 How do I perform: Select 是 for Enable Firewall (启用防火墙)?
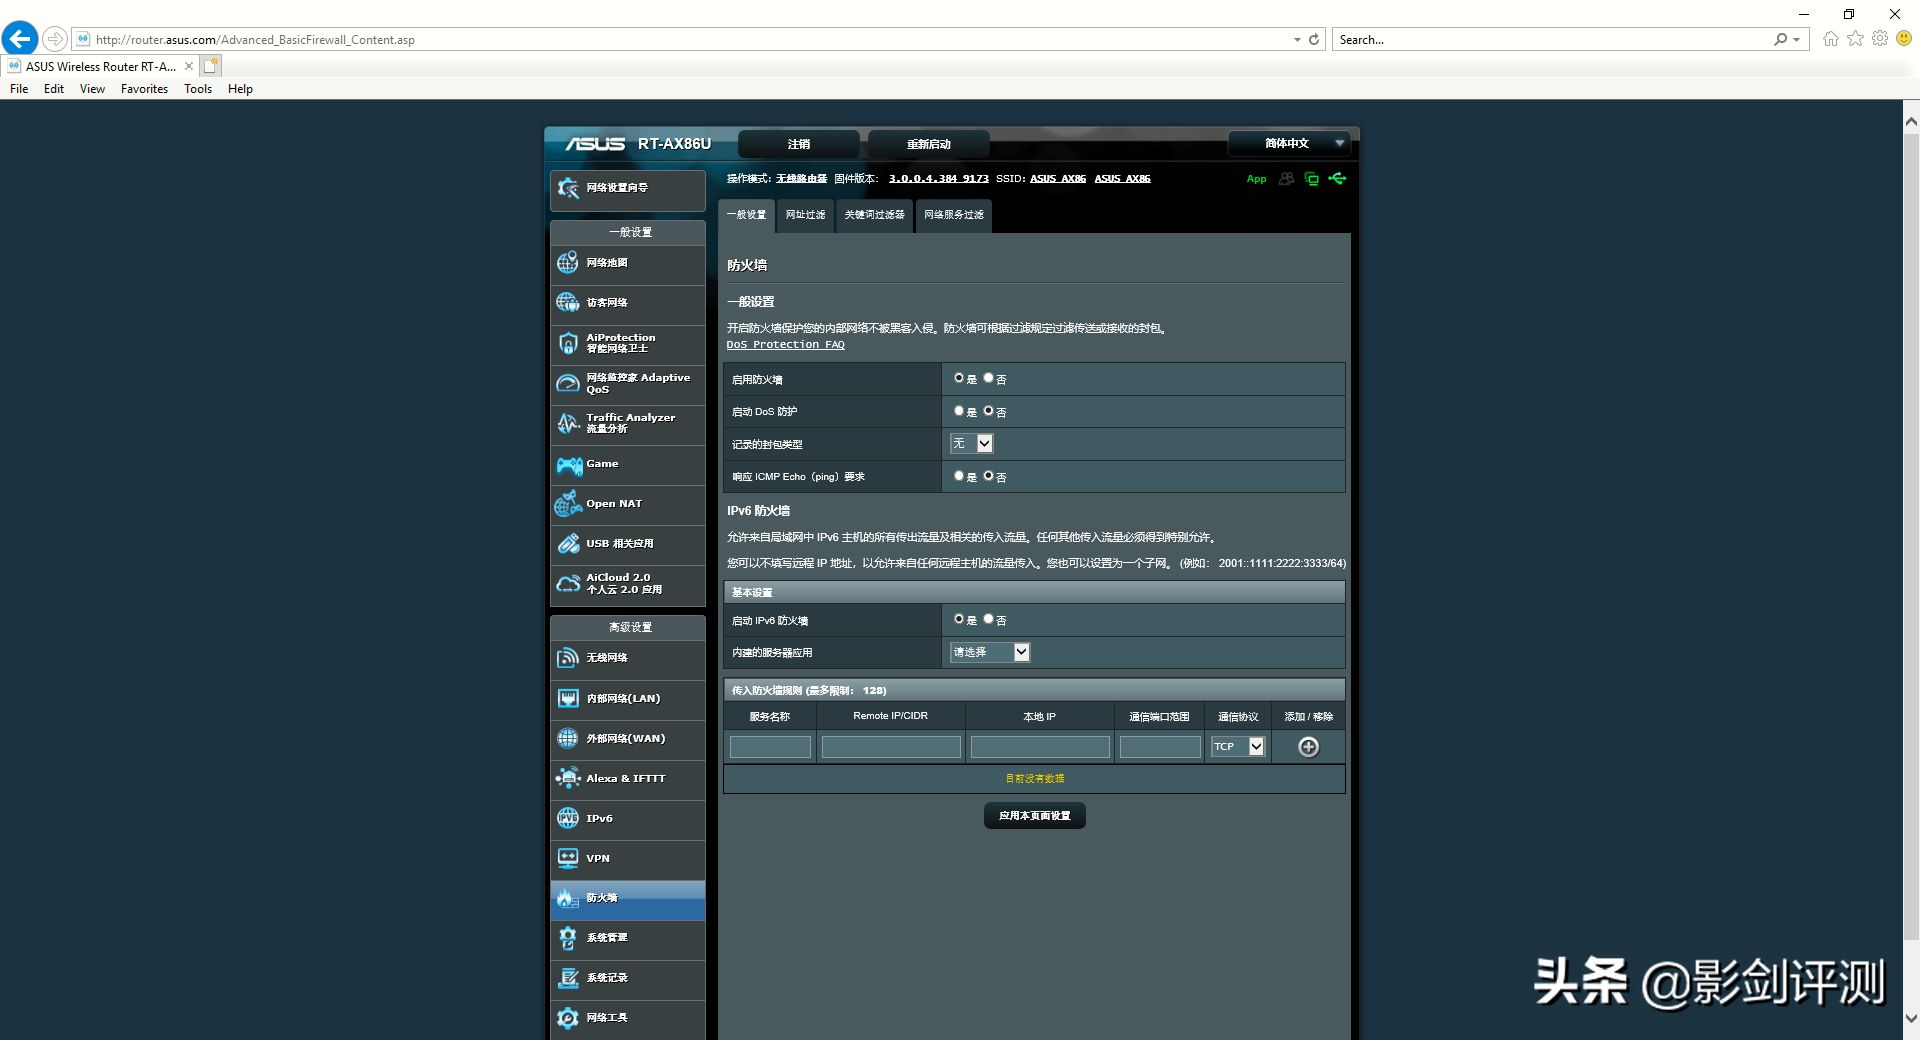coord(959,378)
